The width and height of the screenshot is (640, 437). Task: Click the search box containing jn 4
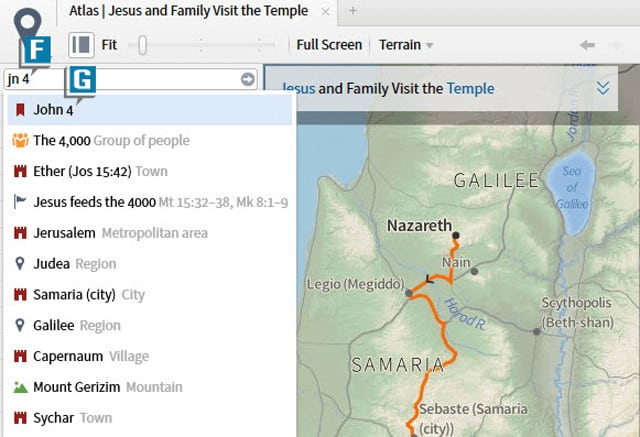(120, 79)
